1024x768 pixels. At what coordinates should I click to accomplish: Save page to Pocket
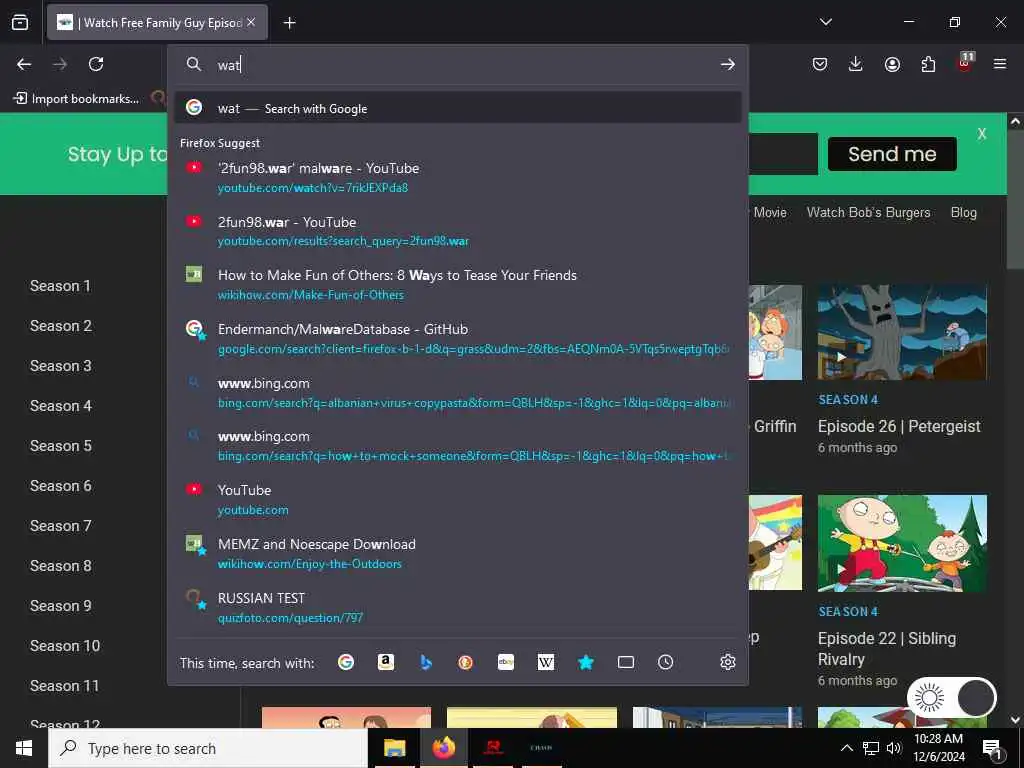820,64
